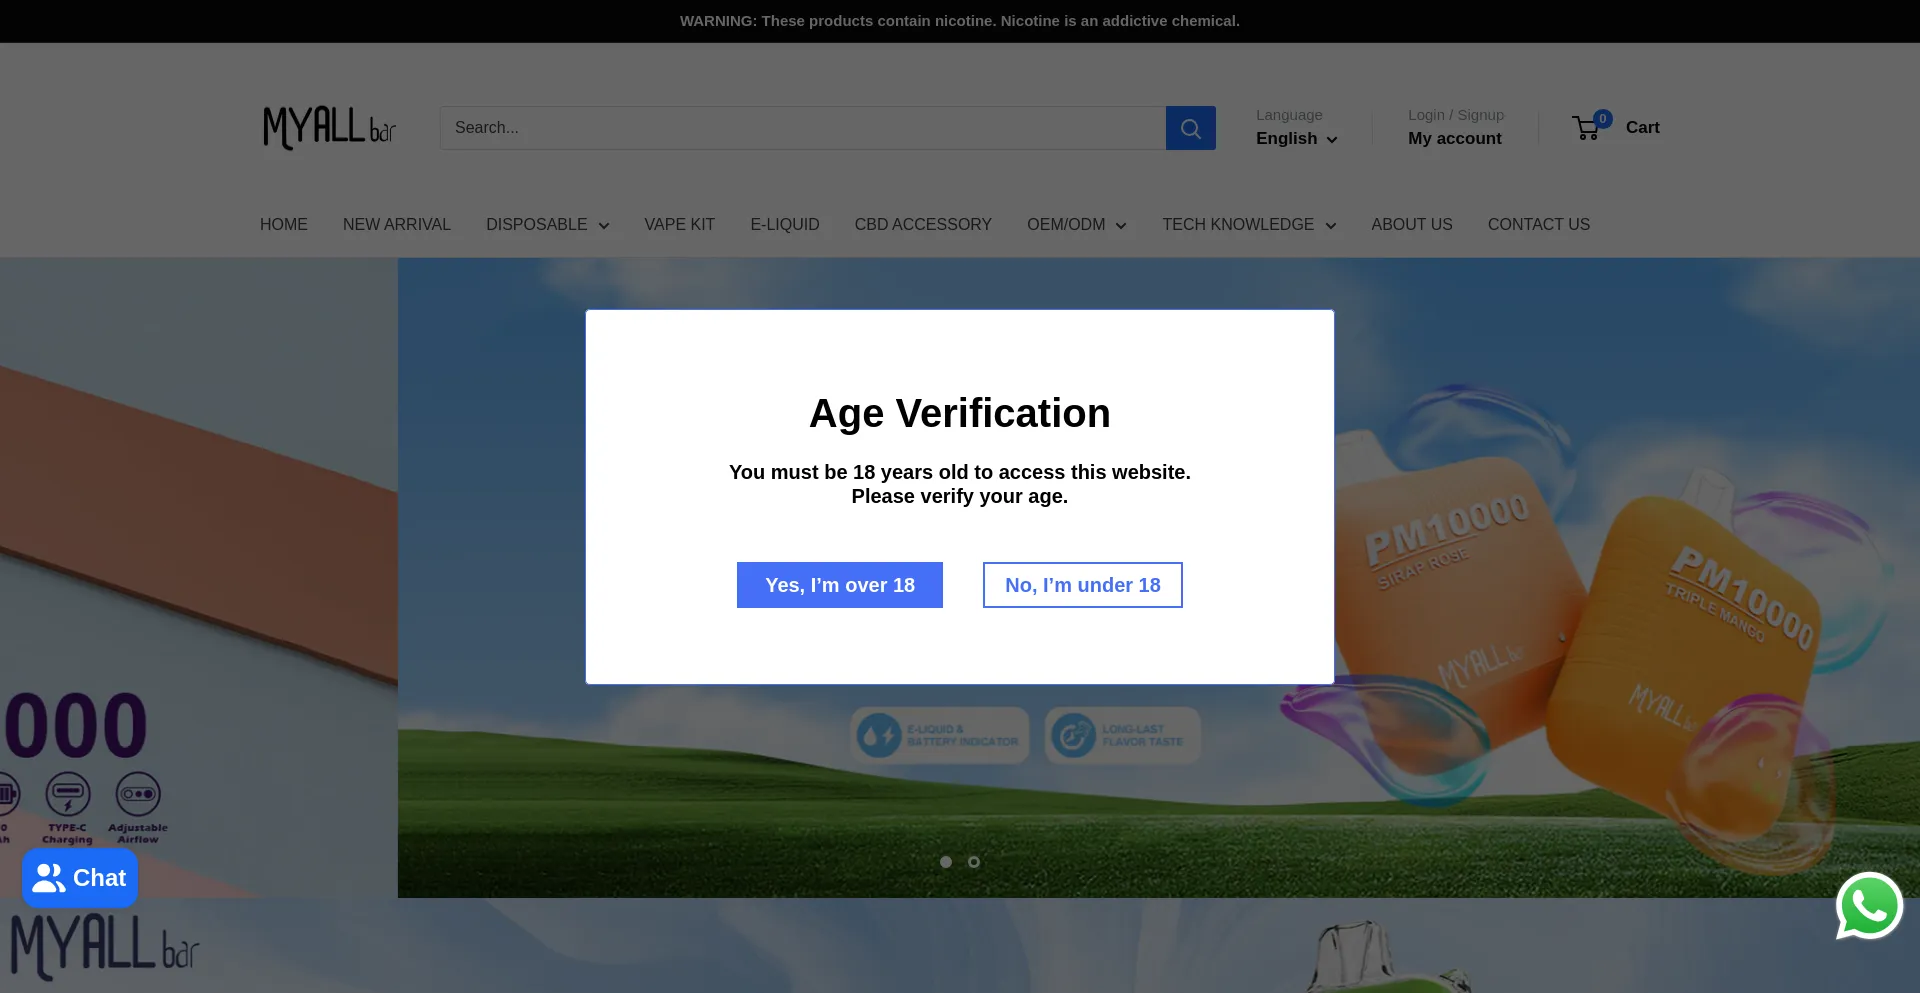The height and width of the screenshot is (993, 1920).
Task: Click the cart item count badge
Action: 1603,118
